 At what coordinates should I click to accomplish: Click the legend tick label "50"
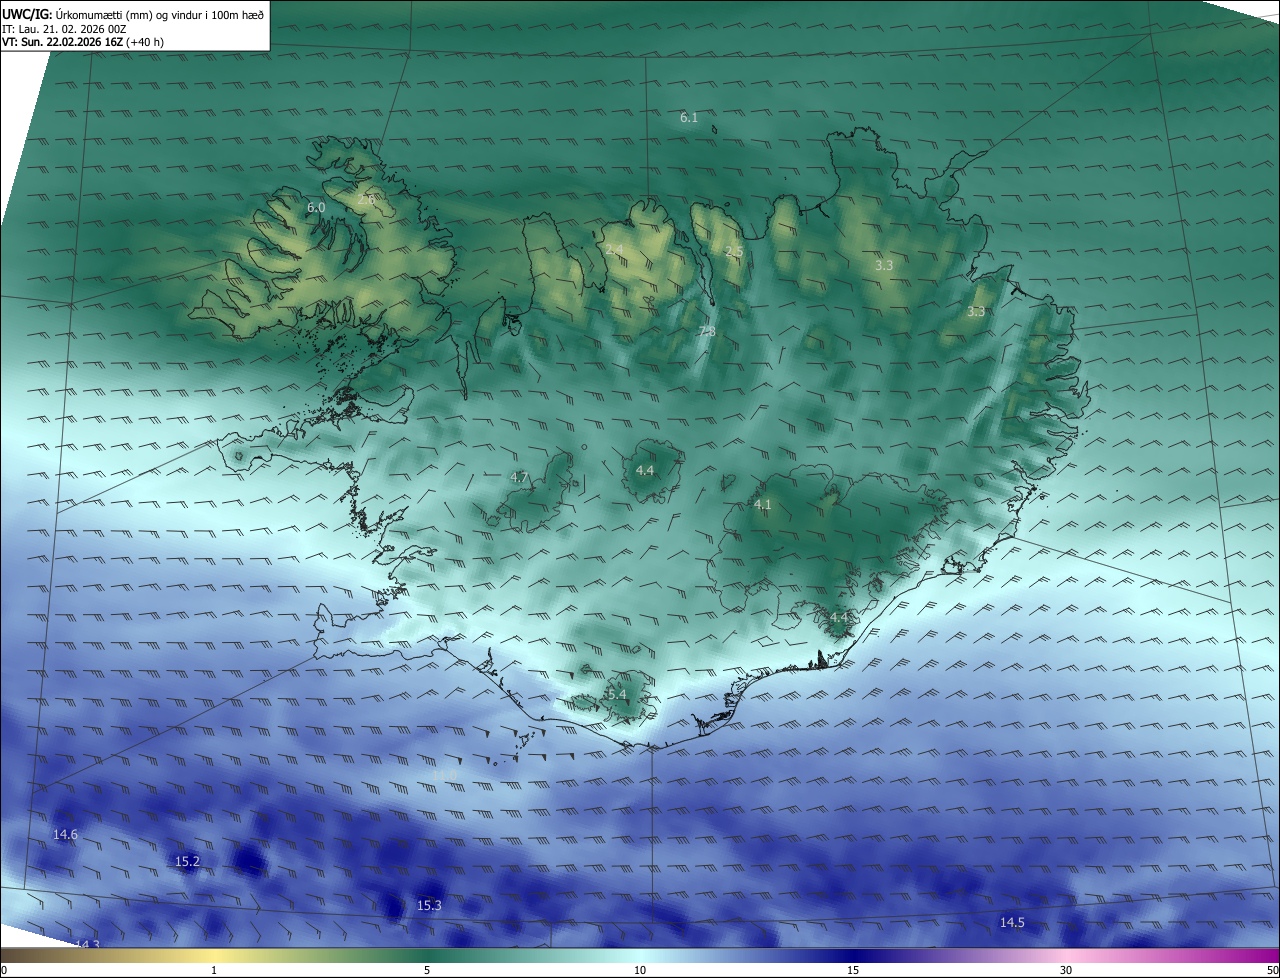click(x=1272, y=971)
